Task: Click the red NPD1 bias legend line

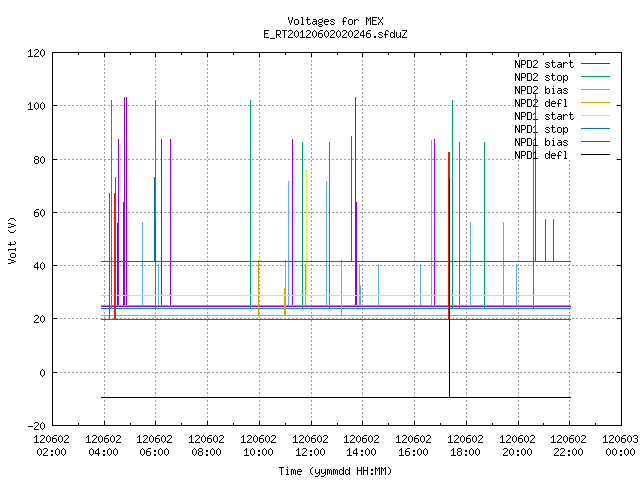Action: coord(595,142)
